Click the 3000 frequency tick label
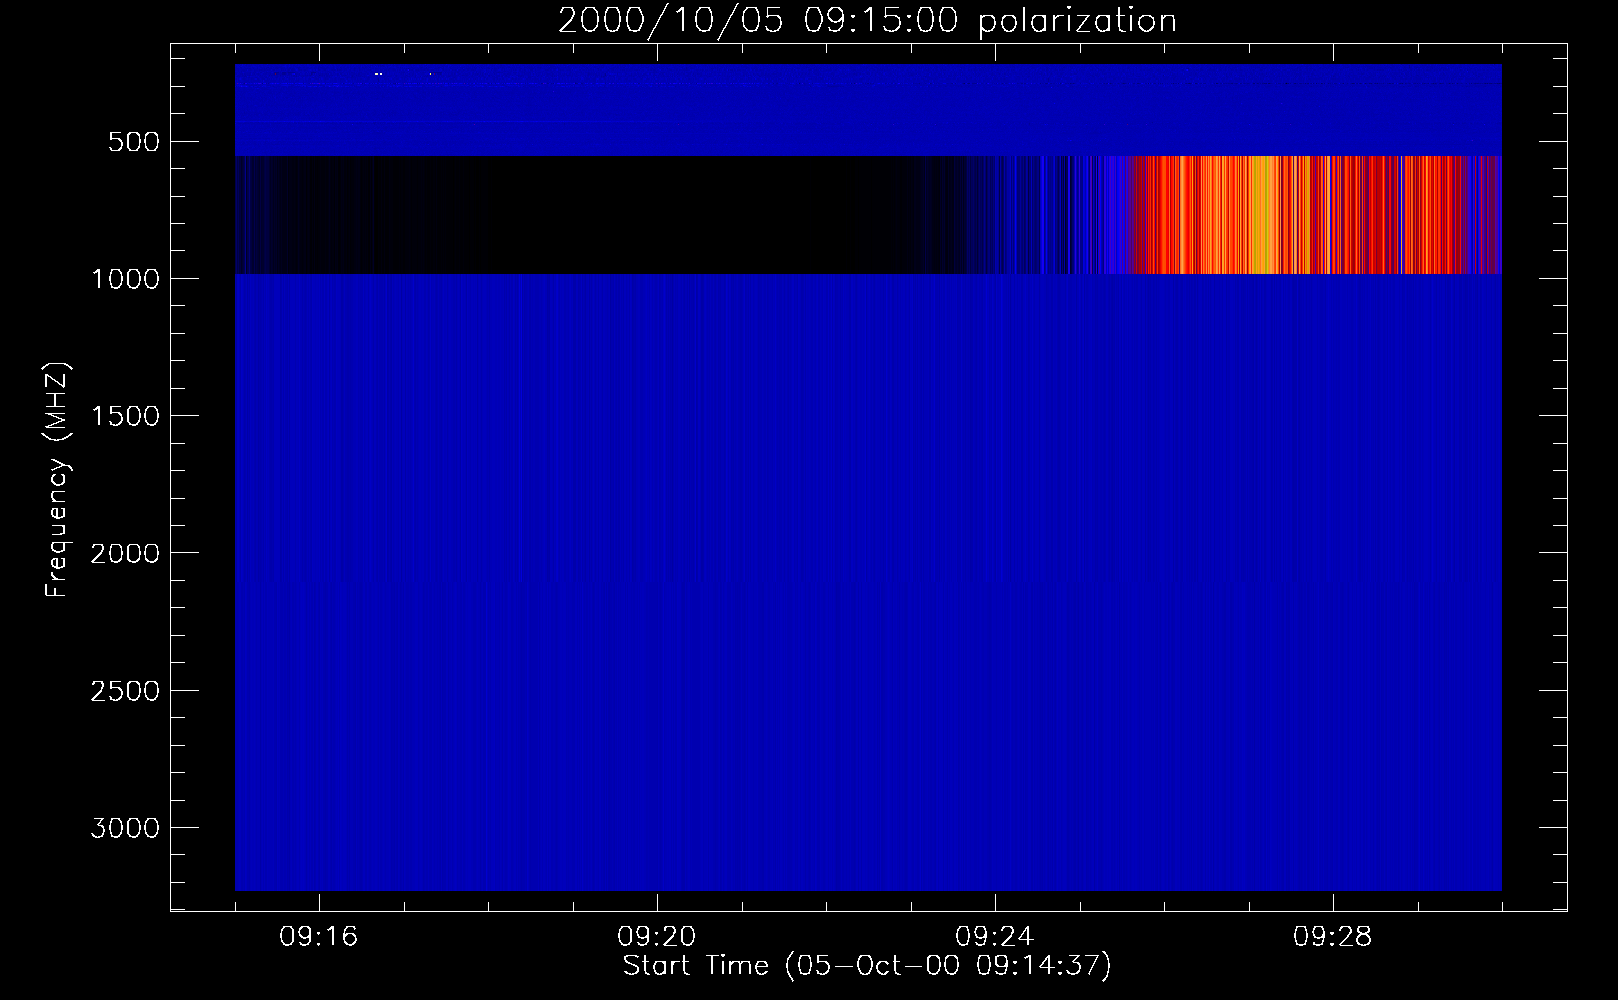 pos(125,828)
